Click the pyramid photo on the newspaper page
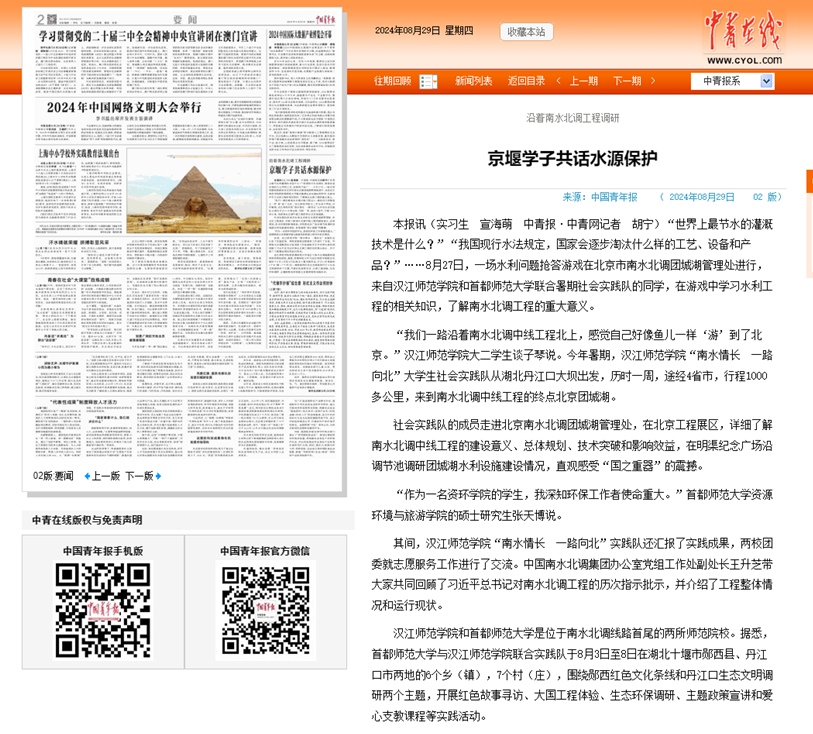 click(194, 191)
